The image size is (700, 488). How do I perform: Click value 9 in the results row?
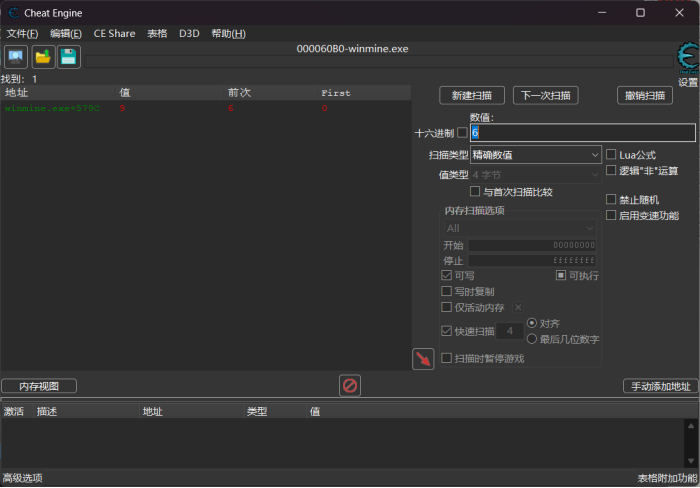click(122, 108)
